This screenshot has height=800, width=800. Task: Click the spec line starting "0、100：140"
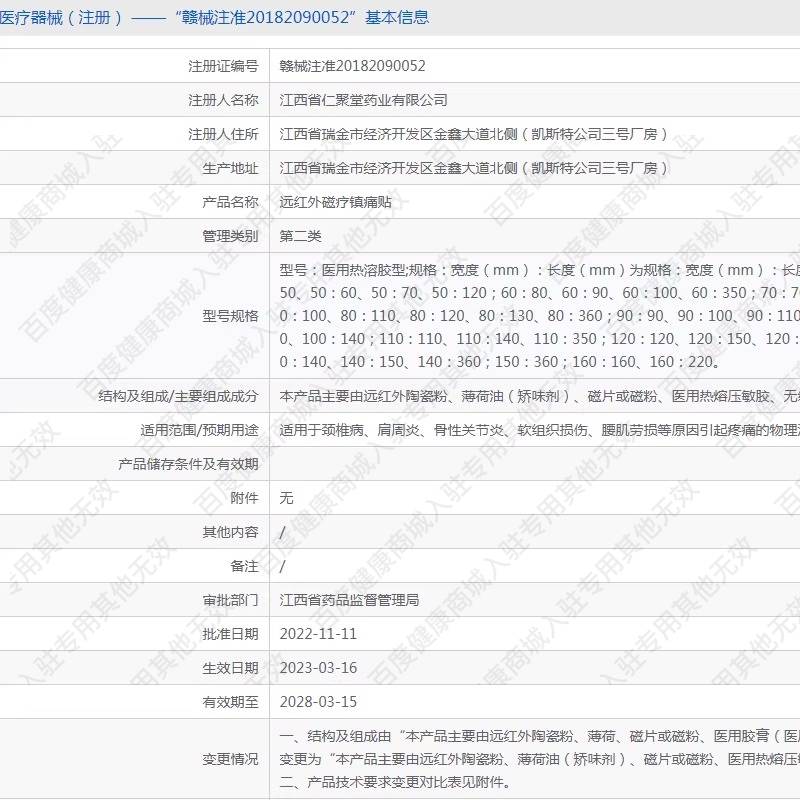(540, 339)
